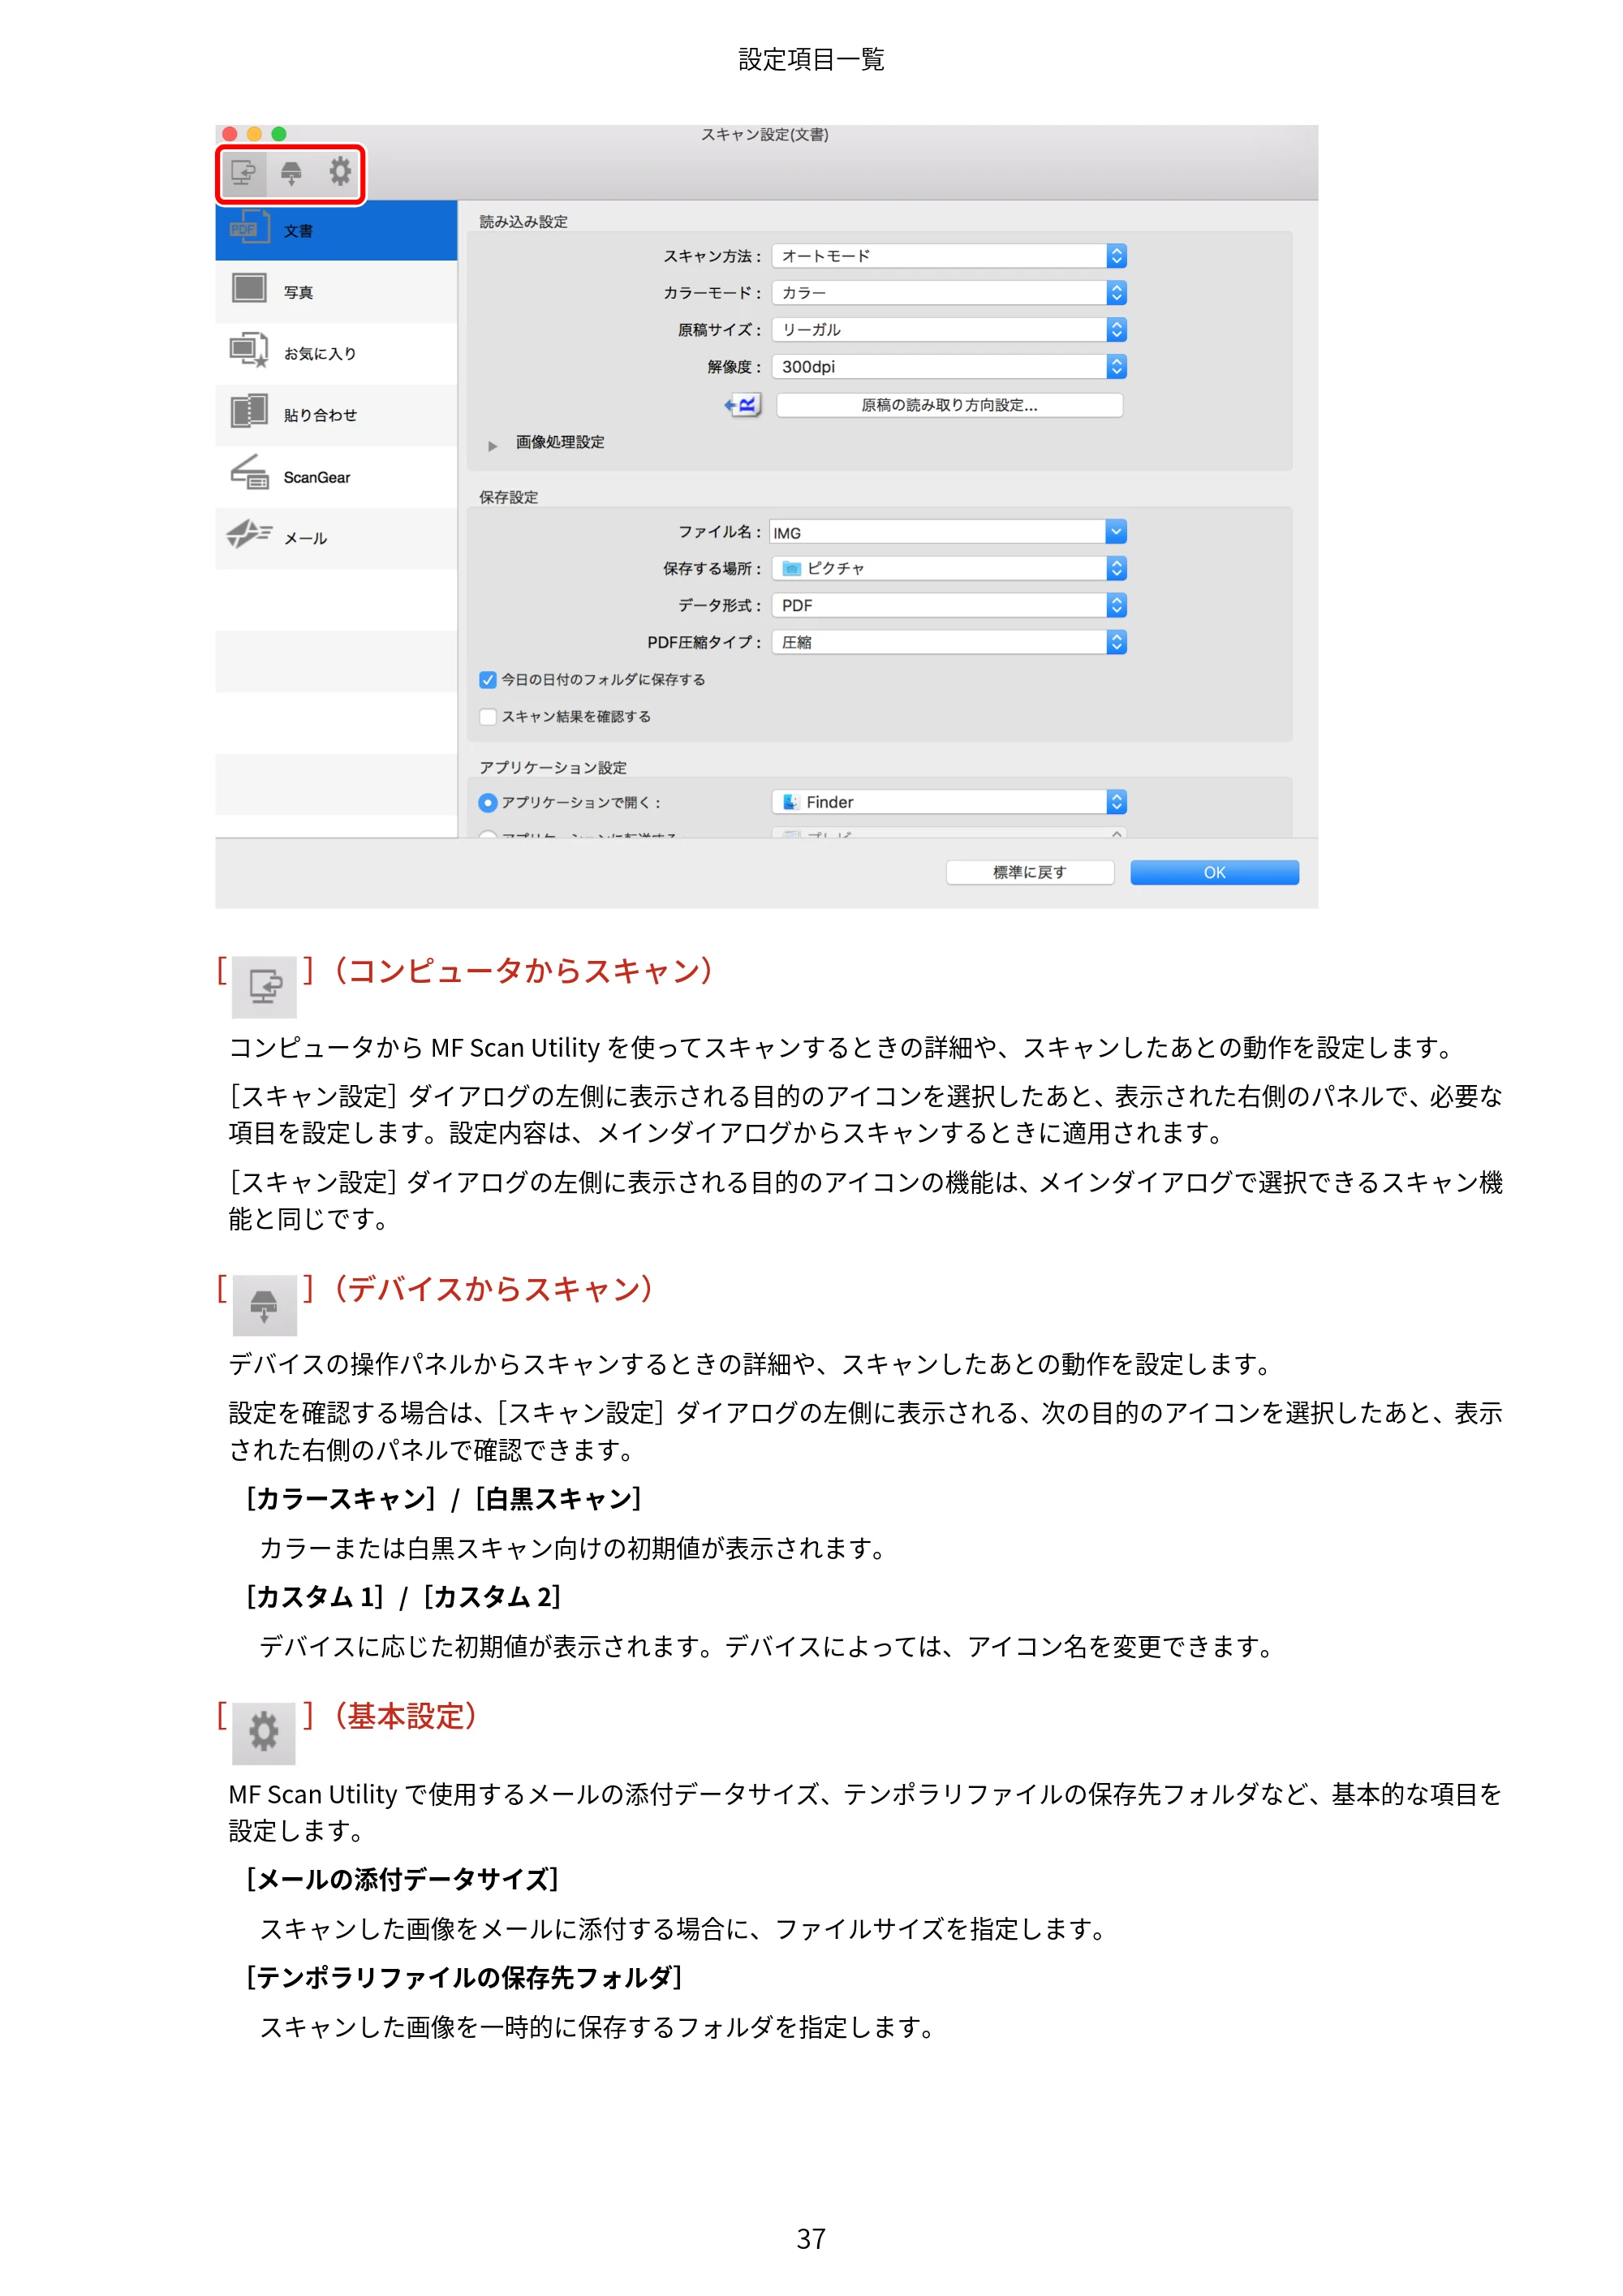The height and width of the screenshot is (2296, 1623).
Task: Open the カラーモード dropdown
Action: coord(949,293)
